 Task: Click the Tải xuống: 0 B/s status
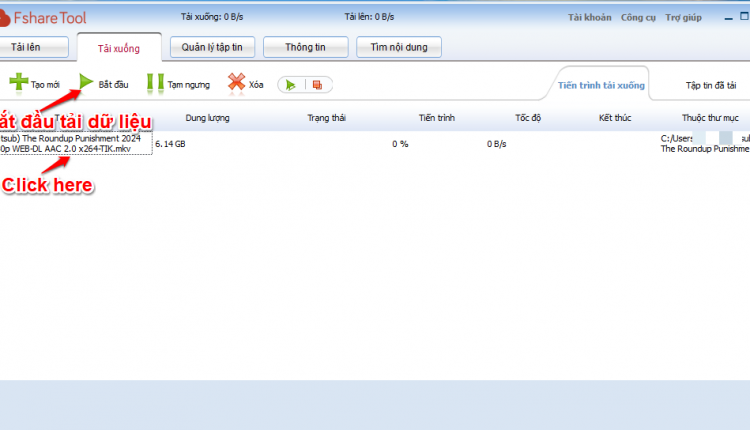(212, 17)
